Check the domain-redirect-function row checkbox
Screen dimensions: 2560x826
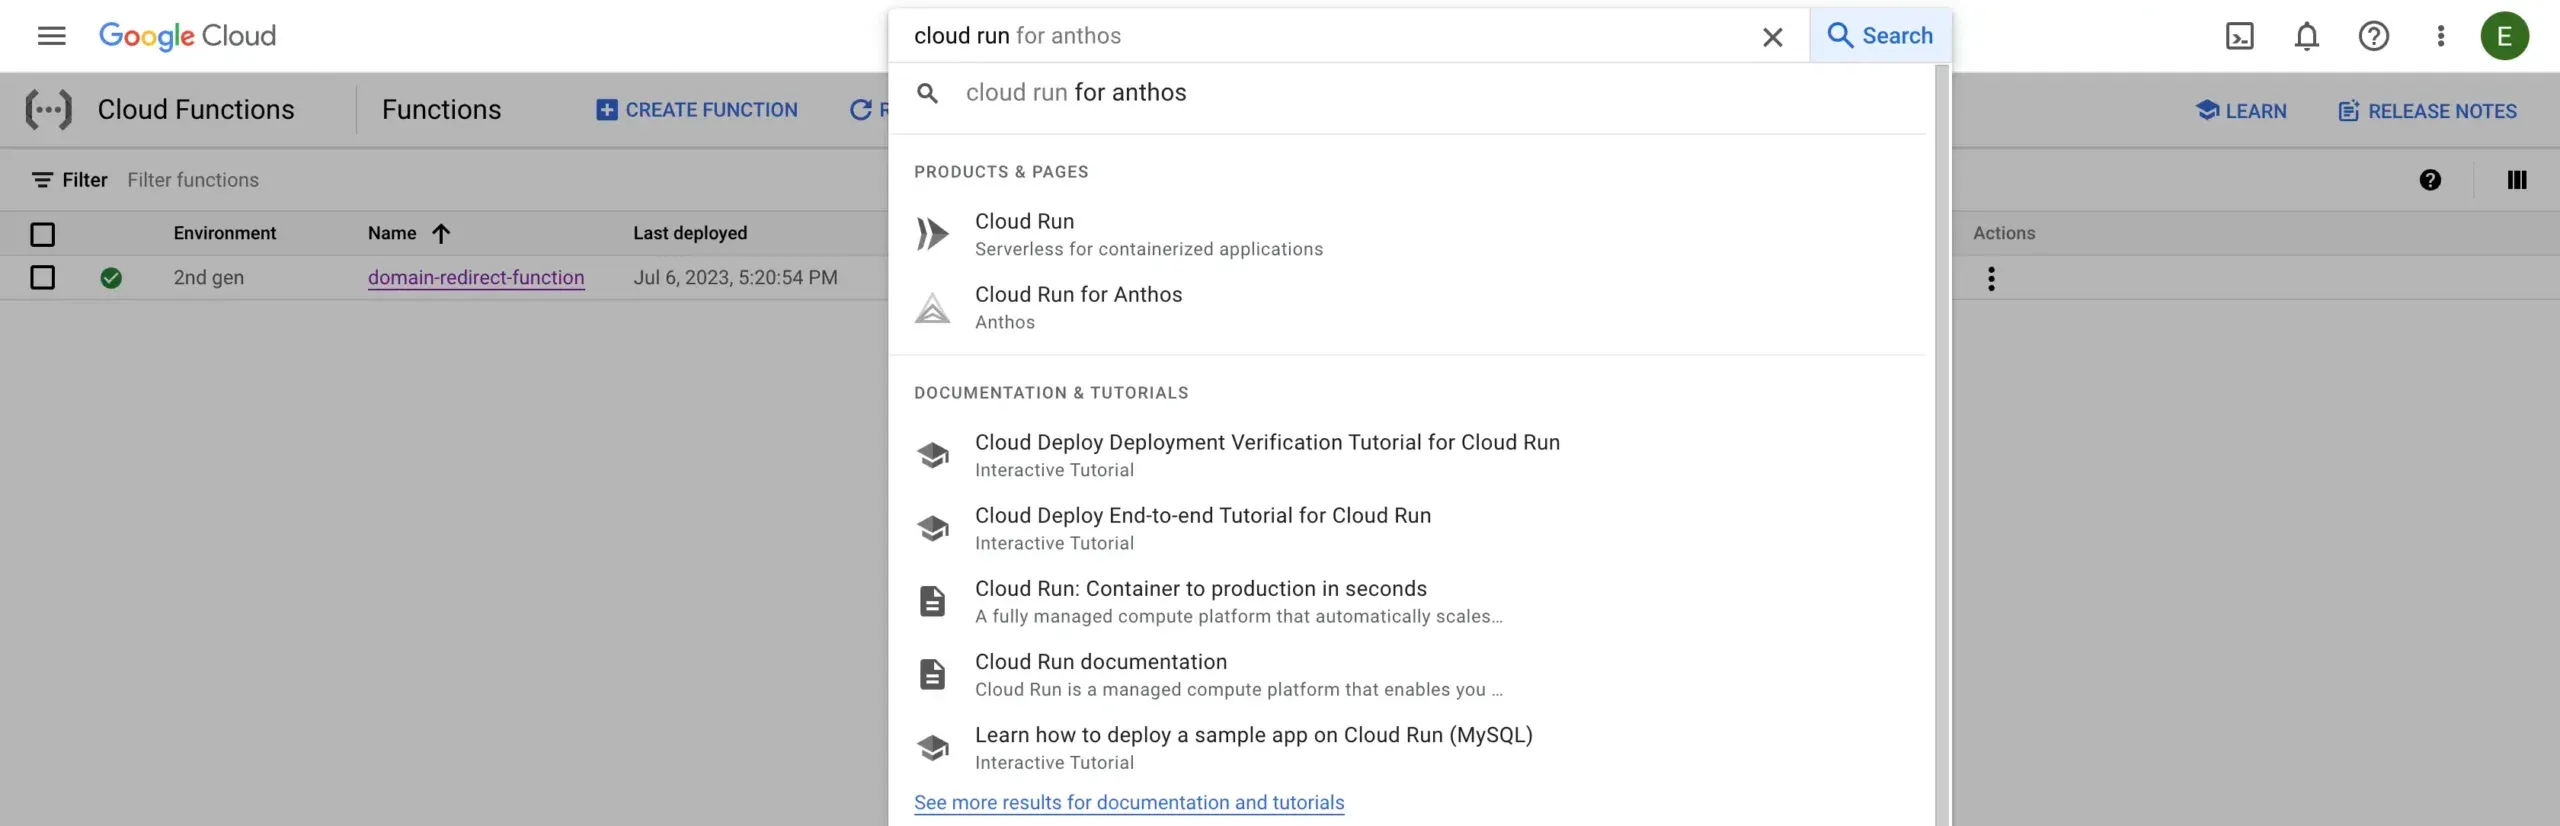42,277
